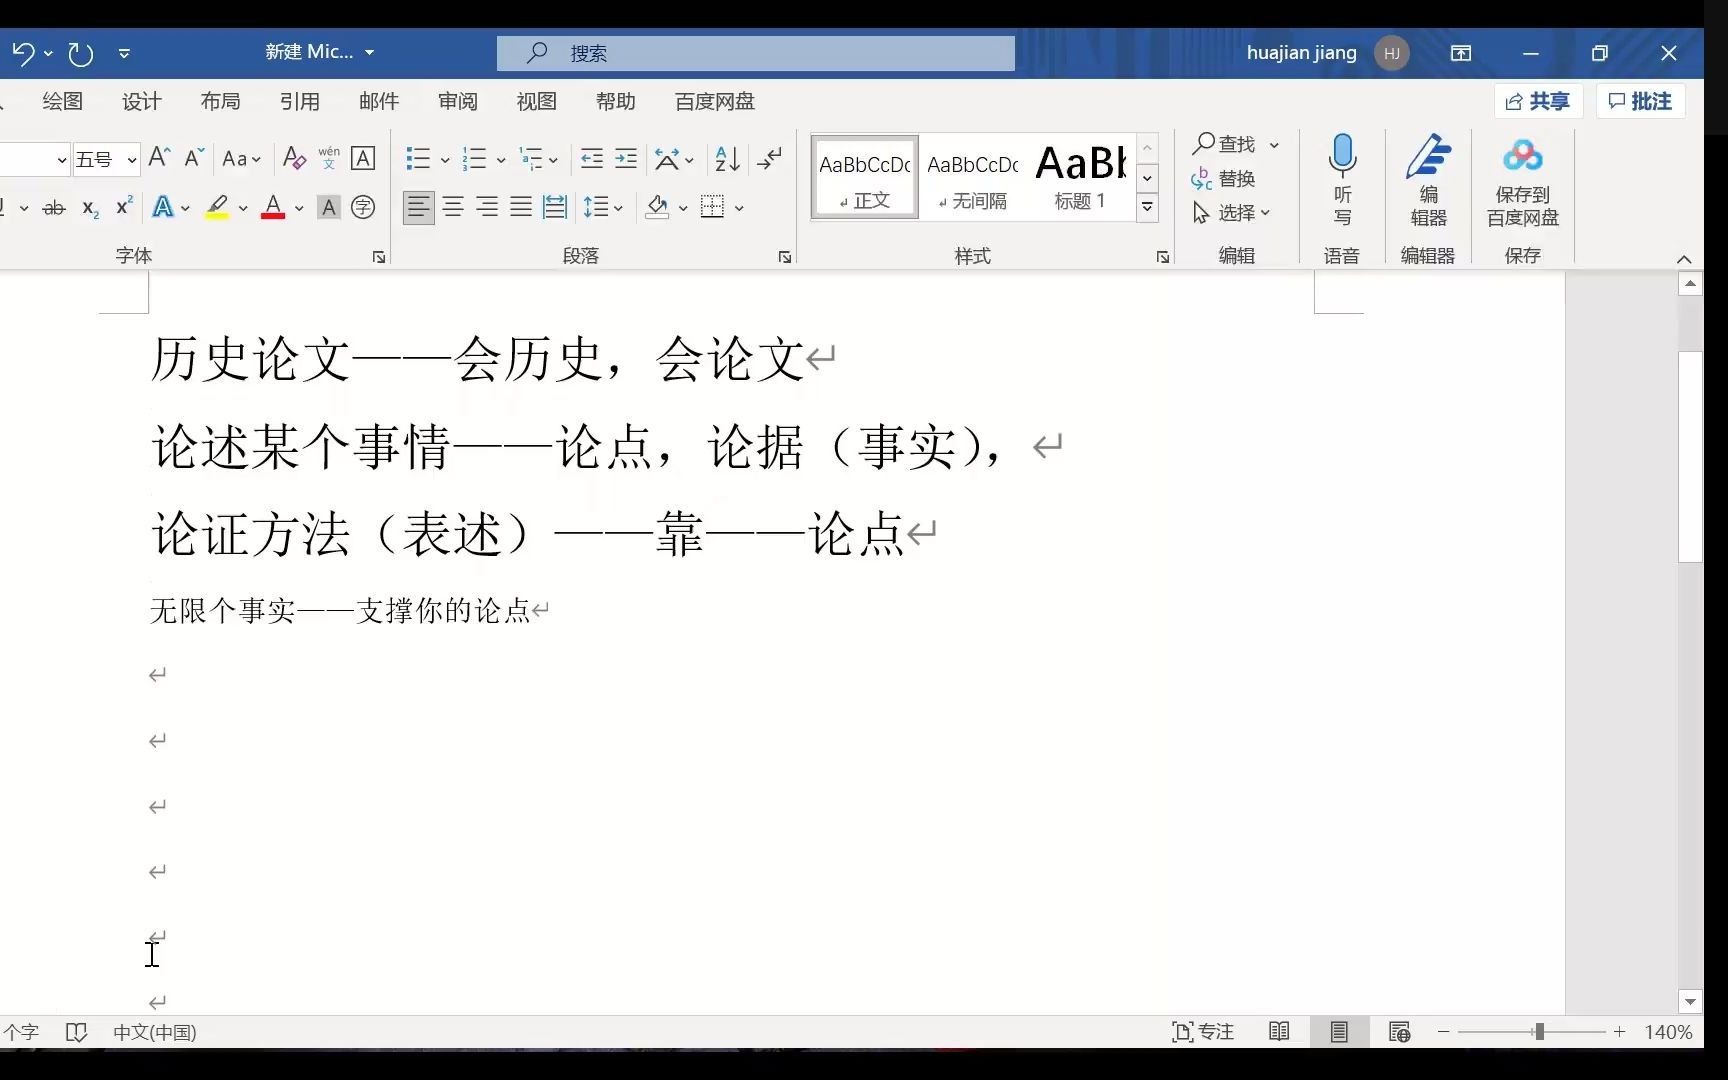1728x1080 pixels.
Task: Click the 搜索 search box
Action: [x=756, y=53]
